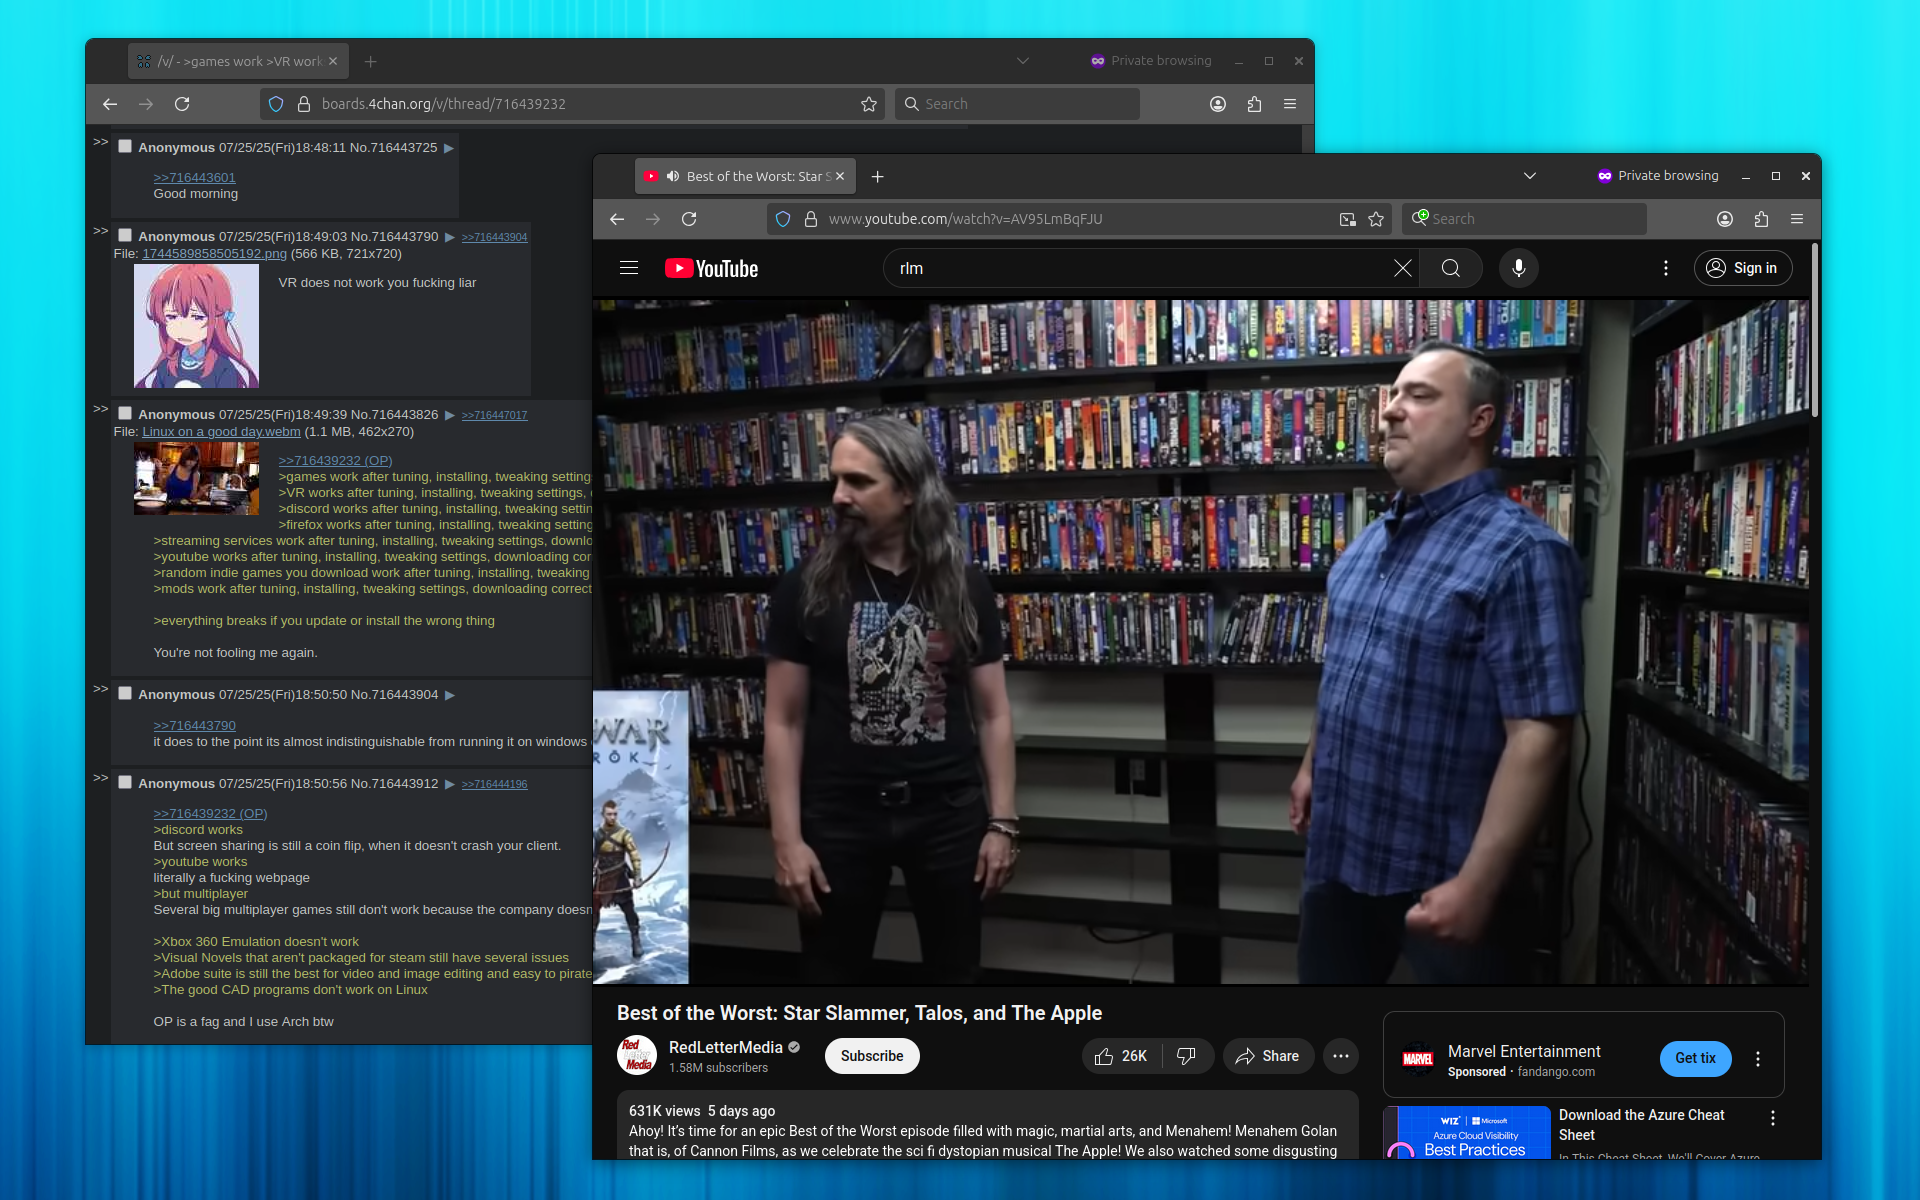Select the 'Best of the Worst' browser tab
Image resolution: width=1920 pixels, height=1200 pixels.
click(x=745, y=176)
